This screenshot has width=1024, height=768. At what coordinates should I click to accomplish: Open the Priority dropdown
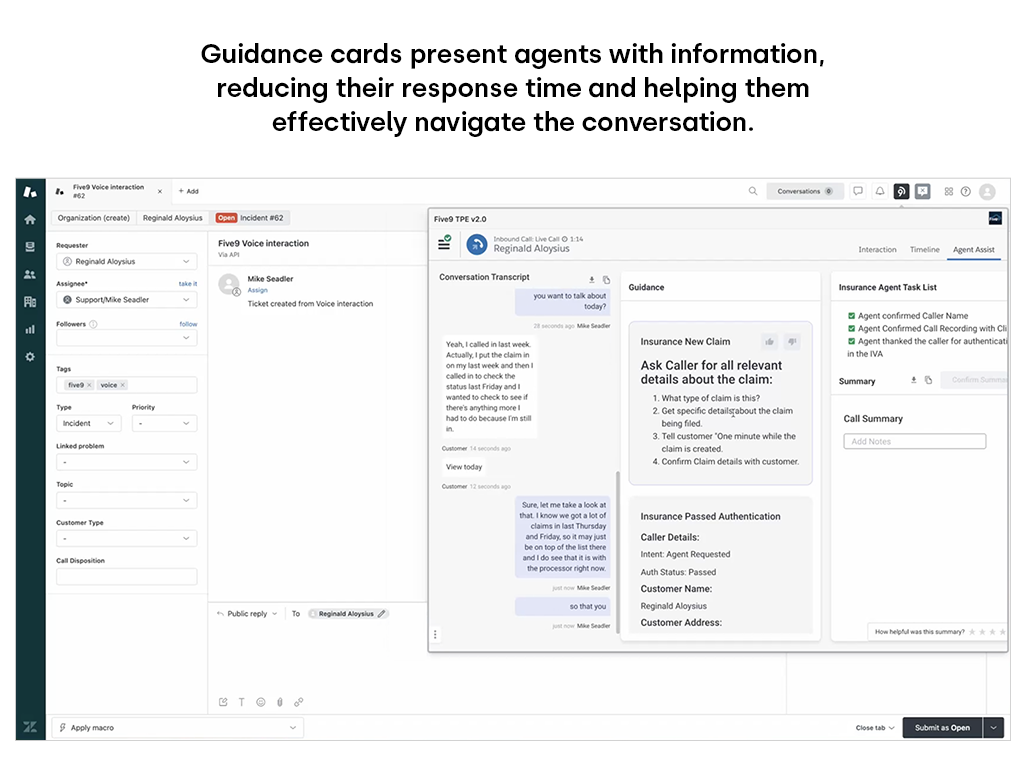tap(164, 424)
